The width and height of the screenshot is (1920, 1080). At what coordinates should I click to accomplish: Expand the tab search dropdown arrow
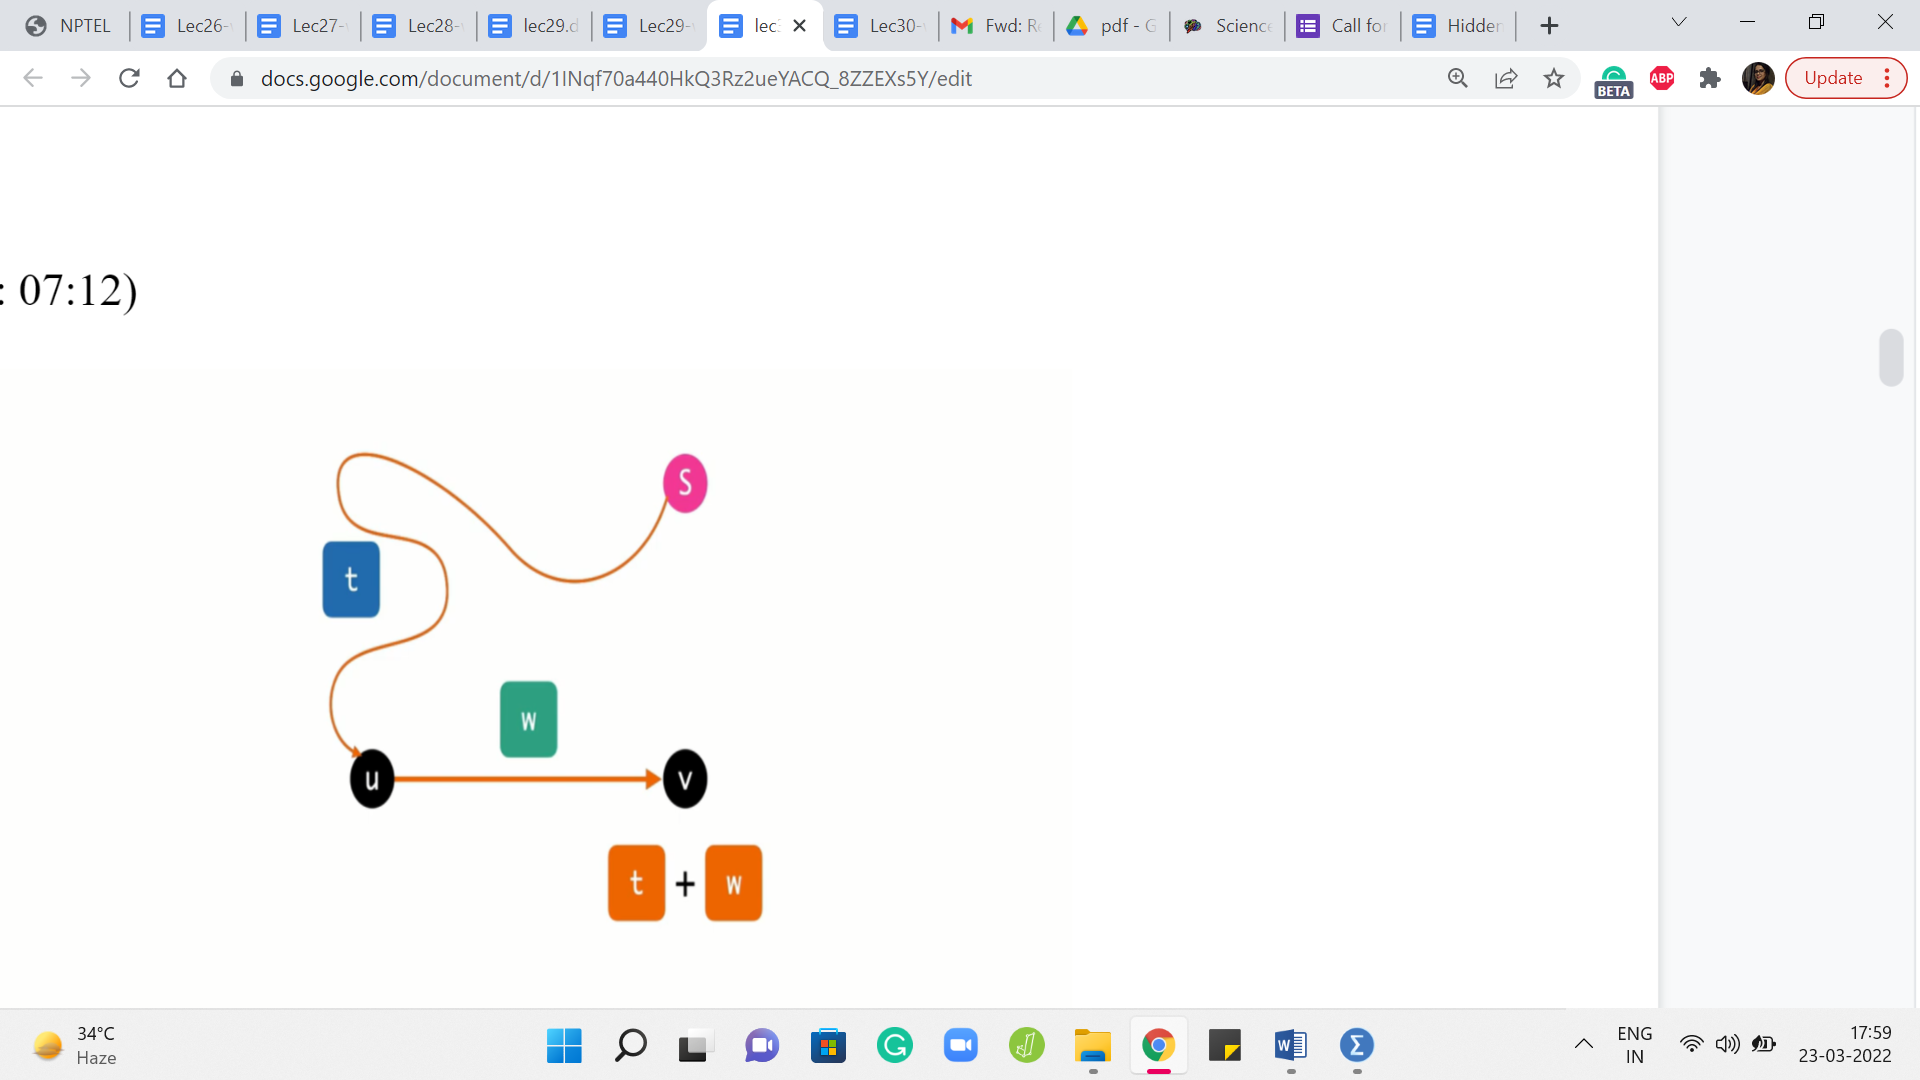point(1679,22)
